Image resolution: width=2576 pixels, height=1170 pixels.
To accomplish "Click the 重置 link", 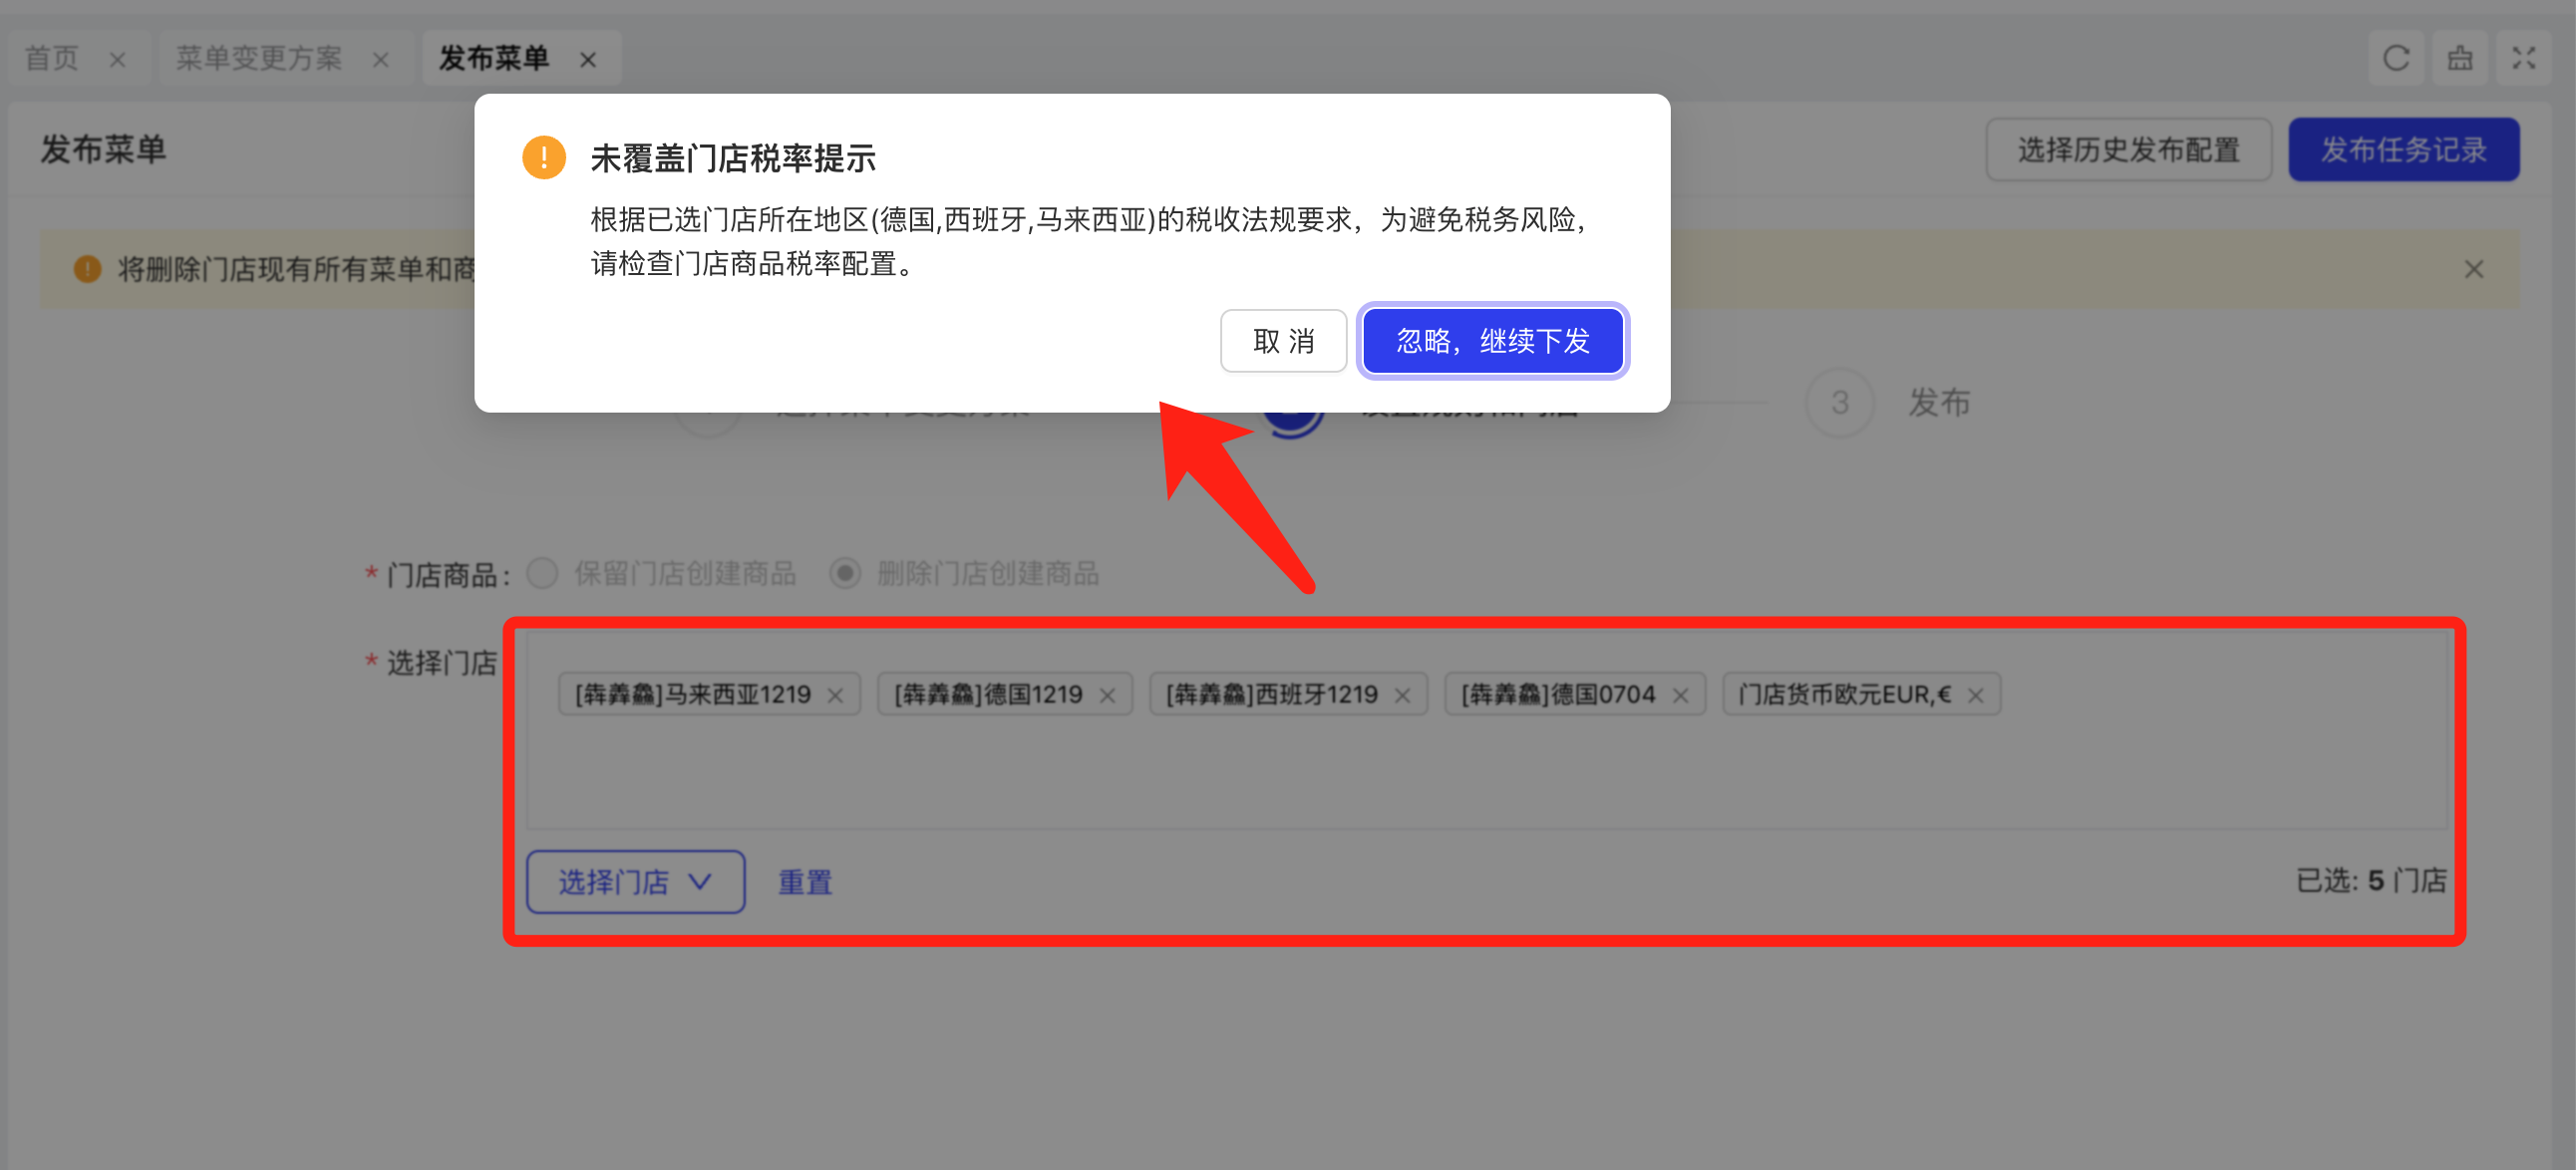I will [805, 881].
